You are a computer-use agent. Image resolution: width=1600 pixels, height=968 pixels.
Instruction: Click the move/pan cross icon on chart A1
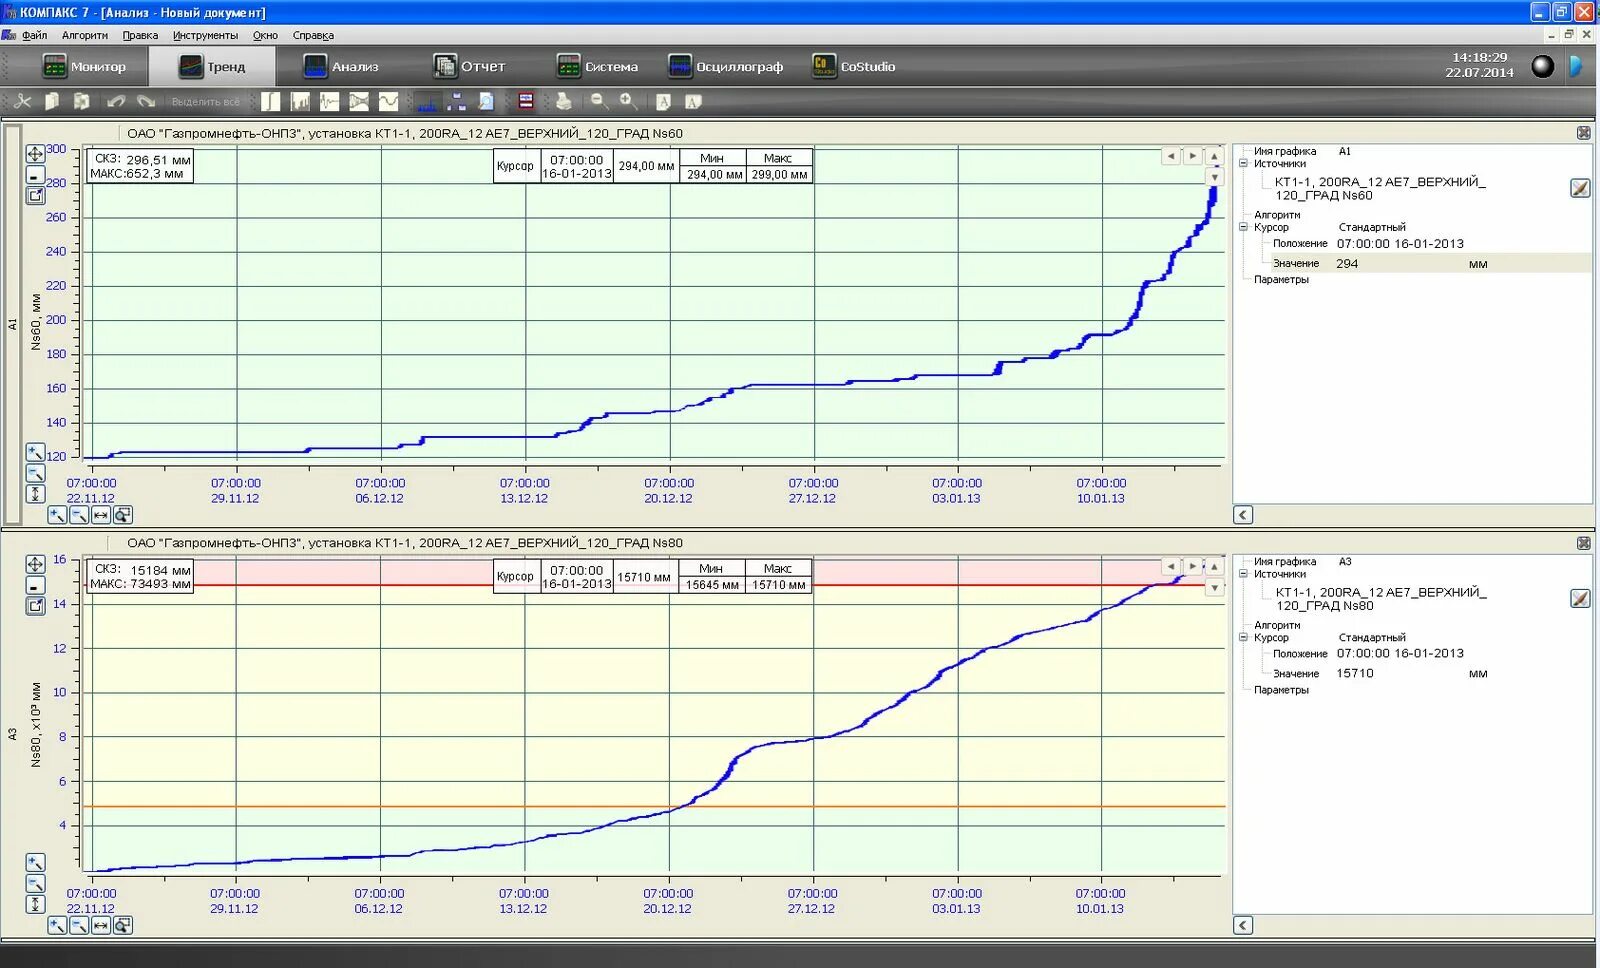click(x=35, y=154)
